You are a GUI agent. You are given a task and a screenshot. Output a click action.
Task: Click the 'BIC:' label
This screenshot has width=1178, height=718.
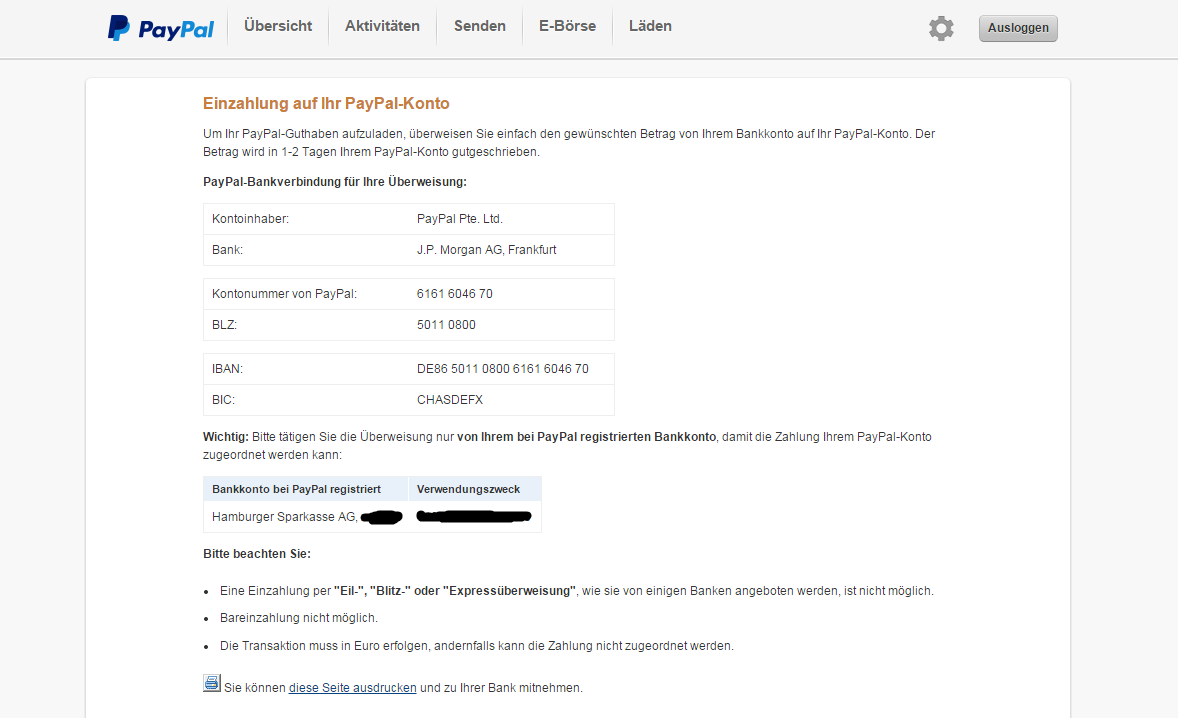coord(223,400)
